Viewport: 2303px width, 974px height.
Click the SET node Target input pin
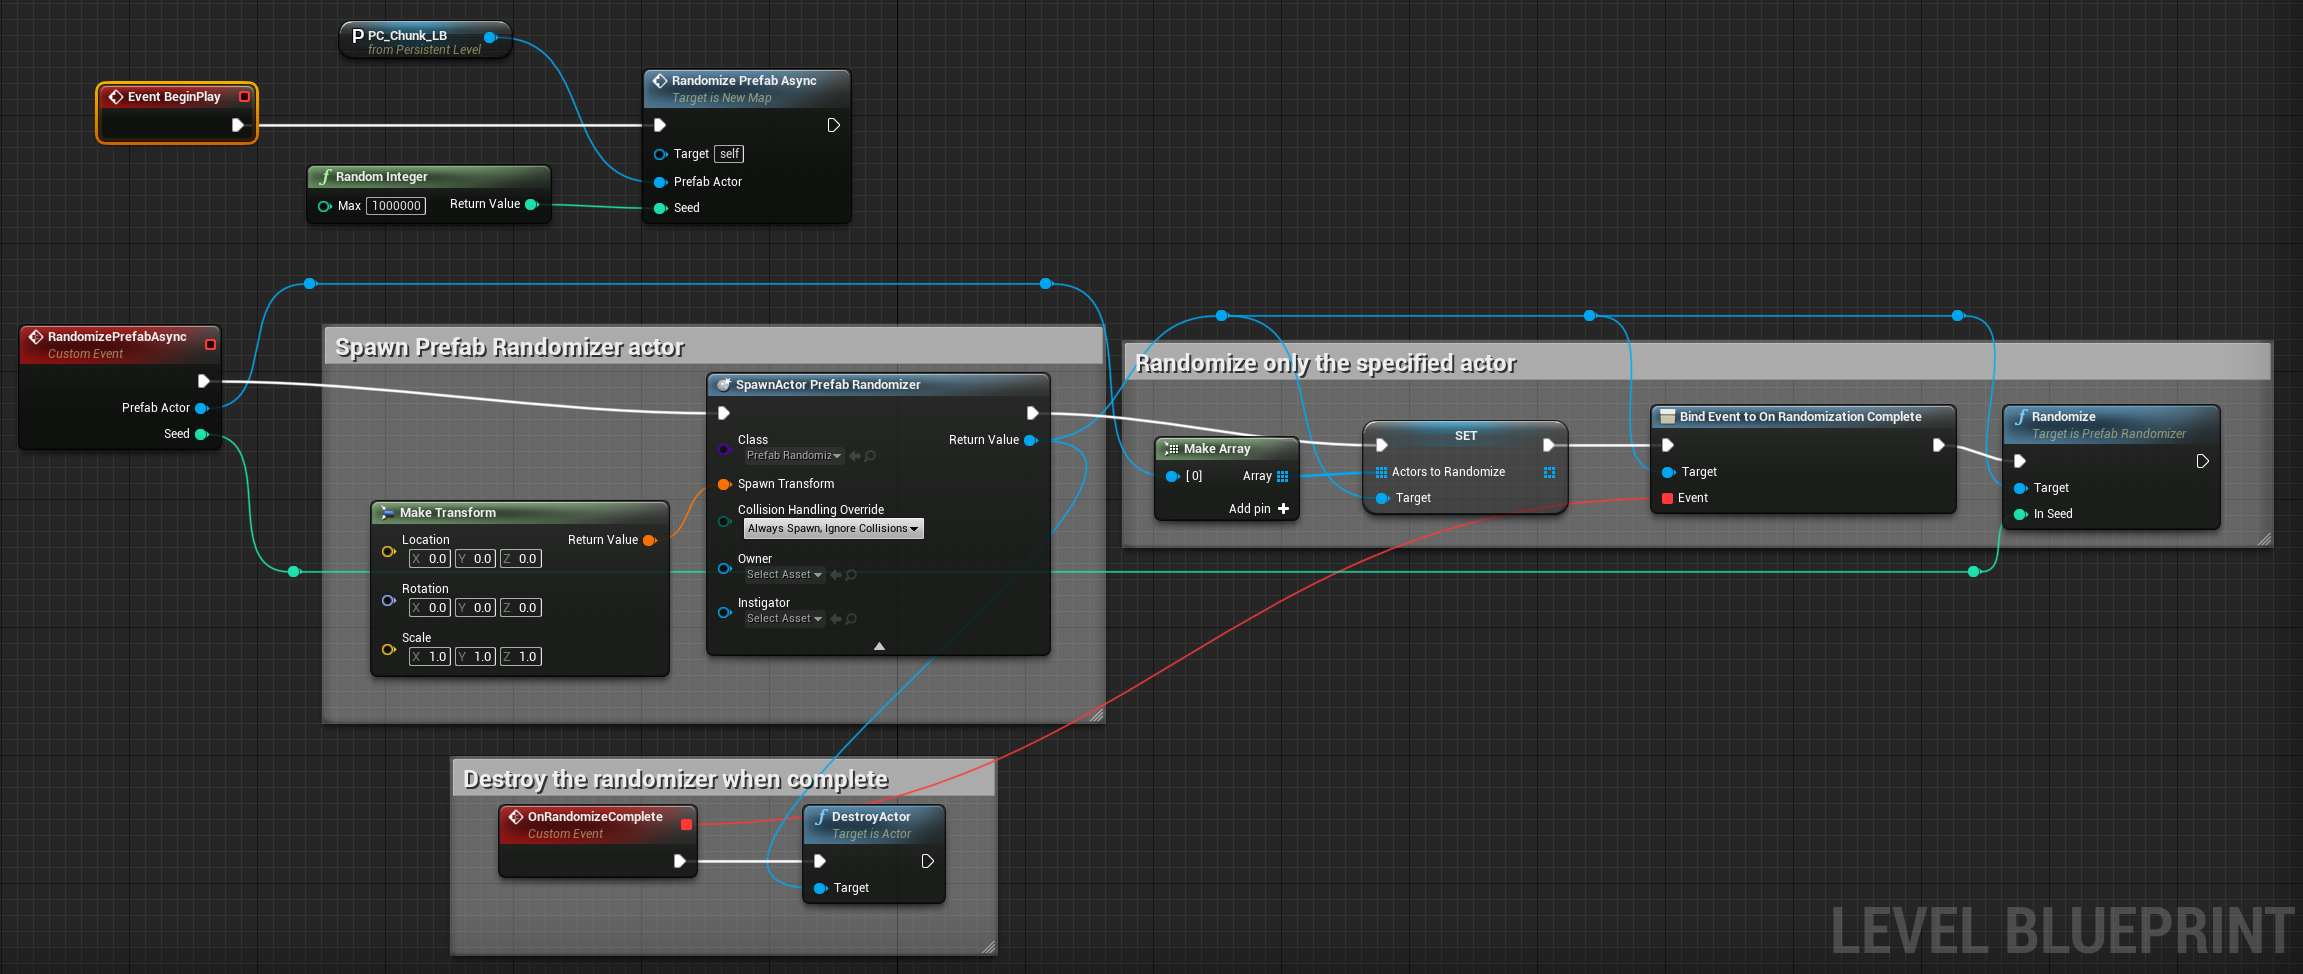click(x=1382, y=498)
